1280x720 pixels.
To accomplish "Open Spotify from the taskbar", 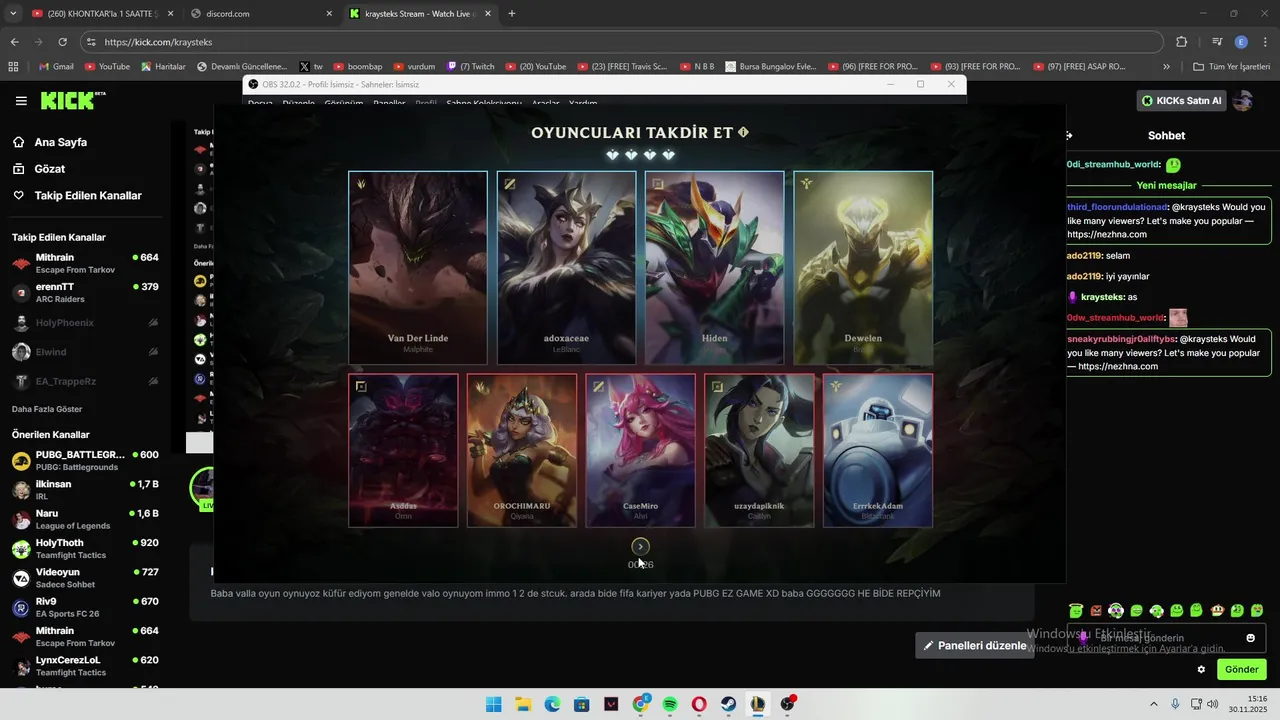I will (670, 704).
